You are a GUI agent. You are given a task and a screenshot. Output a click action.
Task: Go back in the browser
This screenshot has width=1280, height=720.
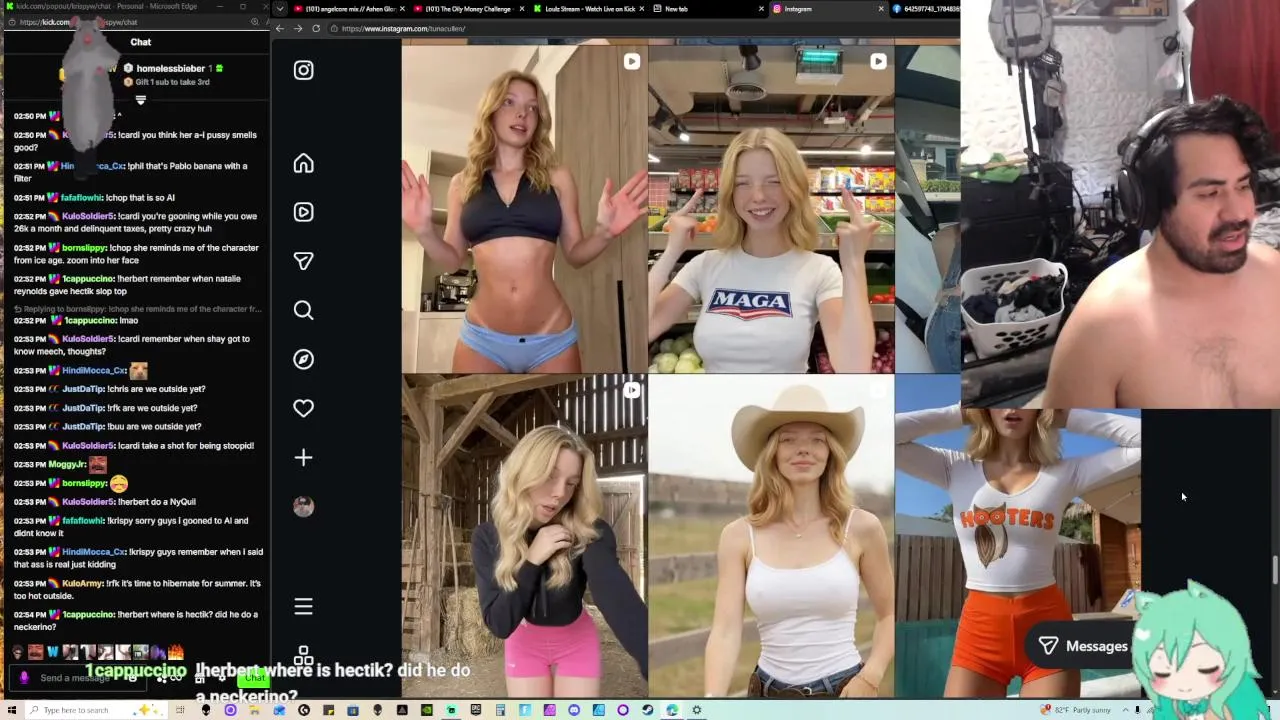tap(280, 28)
